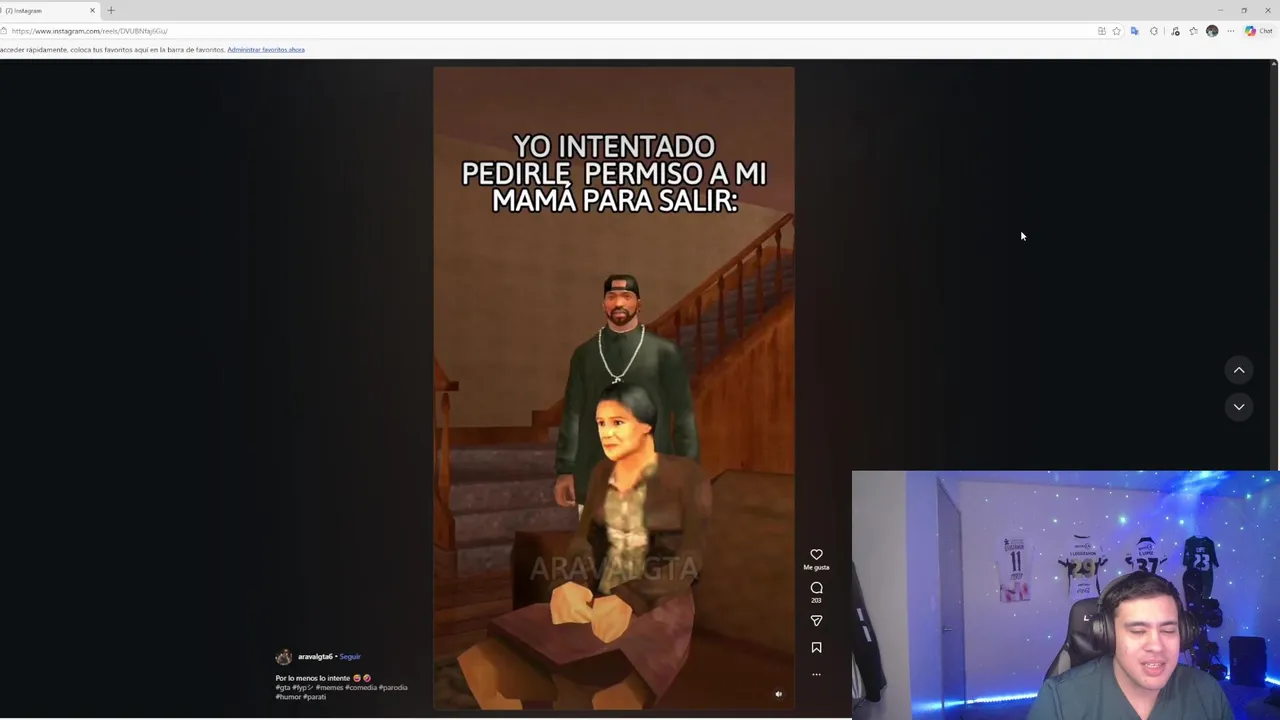Open the Copilot Chat button
Screen dimensions: 1280x720
pyautogui.click(x=1258, y=31)
